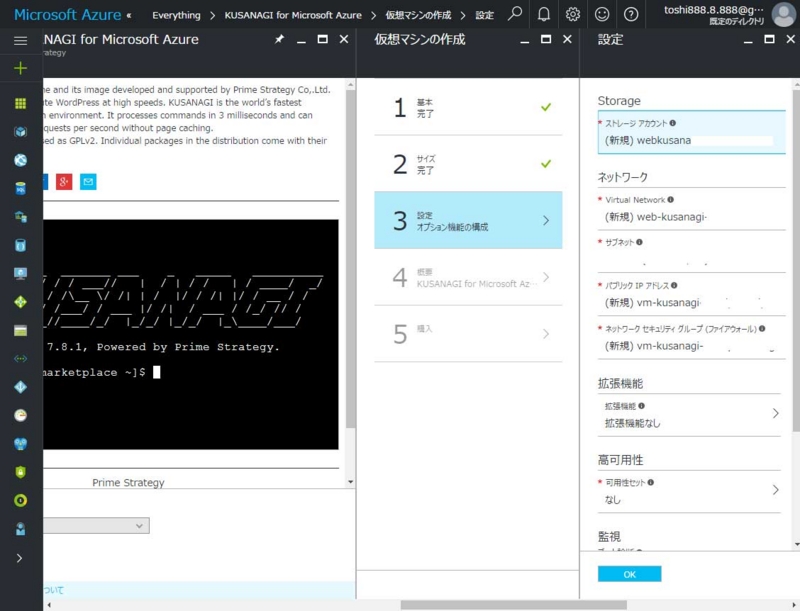Screen dimensions: 800x611
Task: Click the green plus New resource icon
Action: [x=20, y=68]
